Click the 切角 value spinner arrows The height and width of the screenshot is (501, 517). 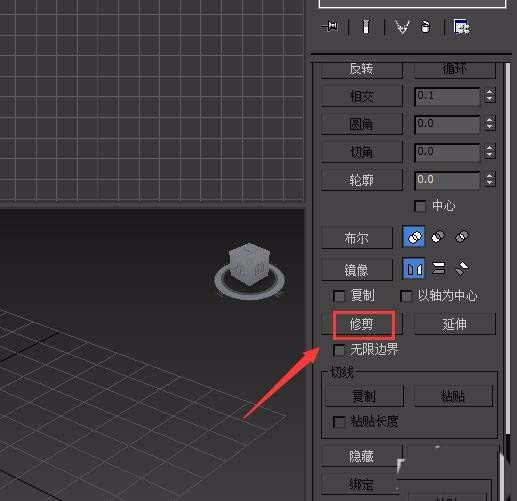click(x=490, y=152)
